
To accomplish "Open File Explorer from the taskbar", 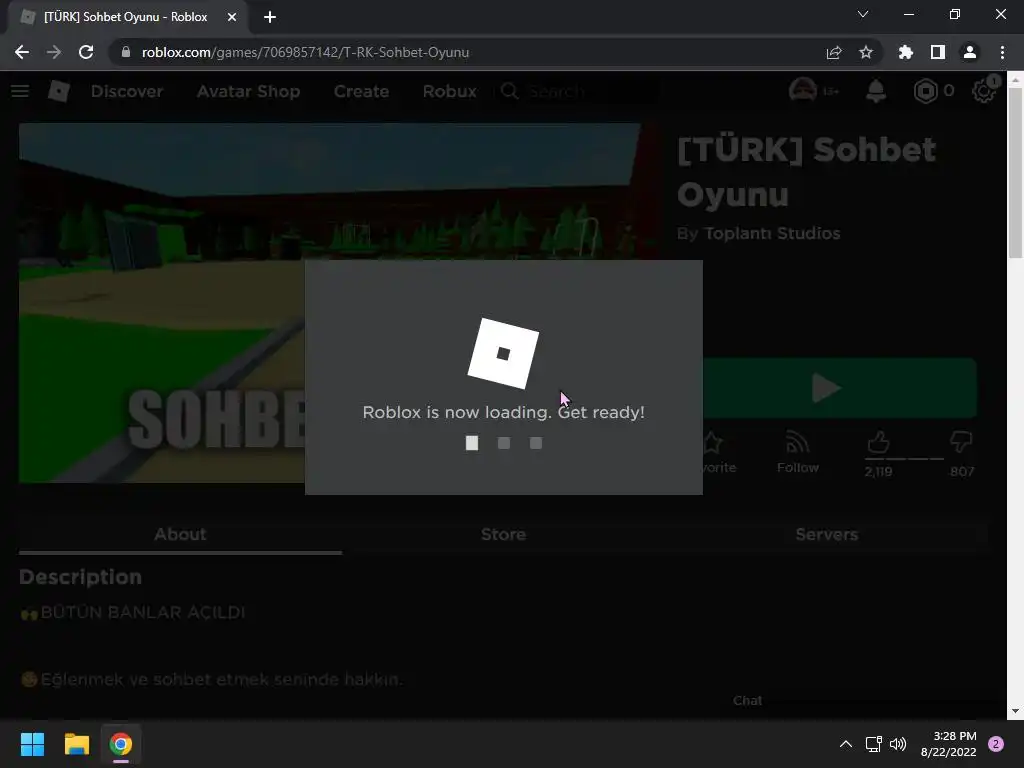I will tap(76, 744).
